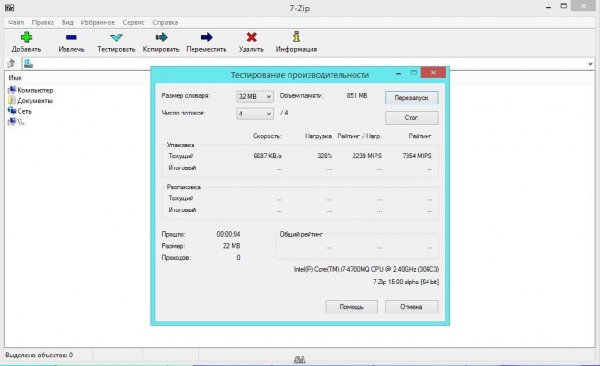Click the 851 MB memory usage value
This screenshot has width=600, height=366.
point(357,96)
